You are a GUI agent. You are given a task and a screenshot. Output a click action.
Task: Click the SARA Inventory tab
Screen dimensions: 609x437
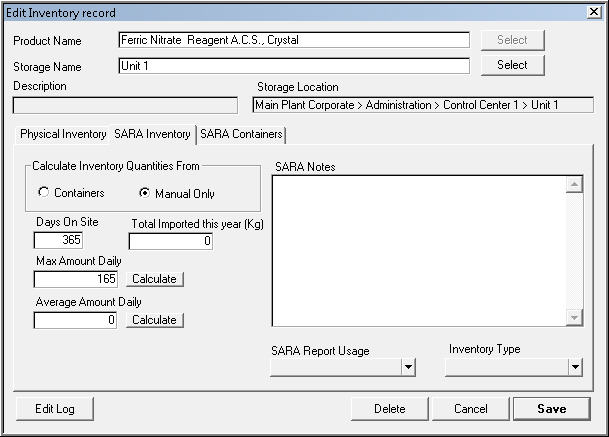152,134
